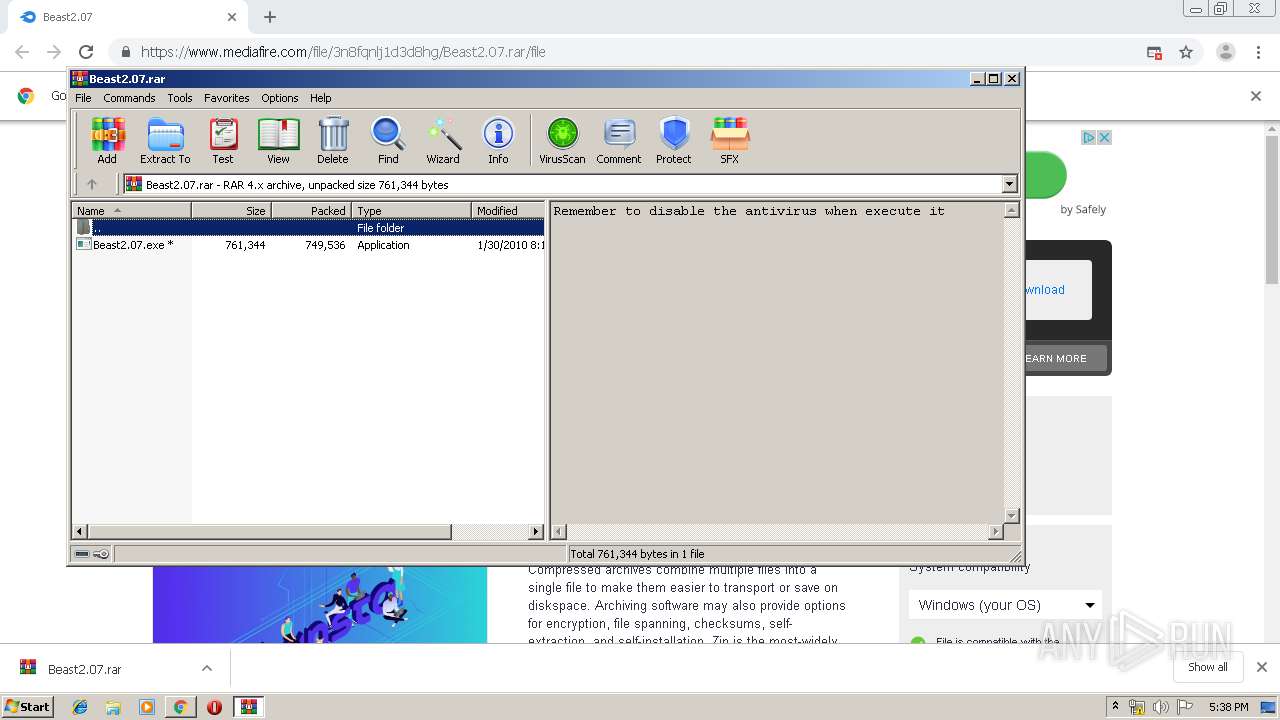Sort file list by Name column
Viewport: 1280px width, 720px height.
[x=131, y=210]
